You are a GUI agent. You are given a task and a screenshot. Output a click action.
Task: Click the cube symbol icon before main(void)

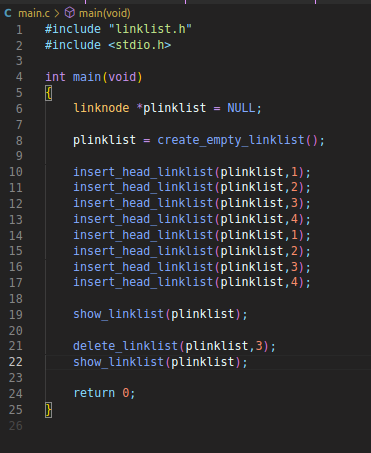tap(70, 13)
